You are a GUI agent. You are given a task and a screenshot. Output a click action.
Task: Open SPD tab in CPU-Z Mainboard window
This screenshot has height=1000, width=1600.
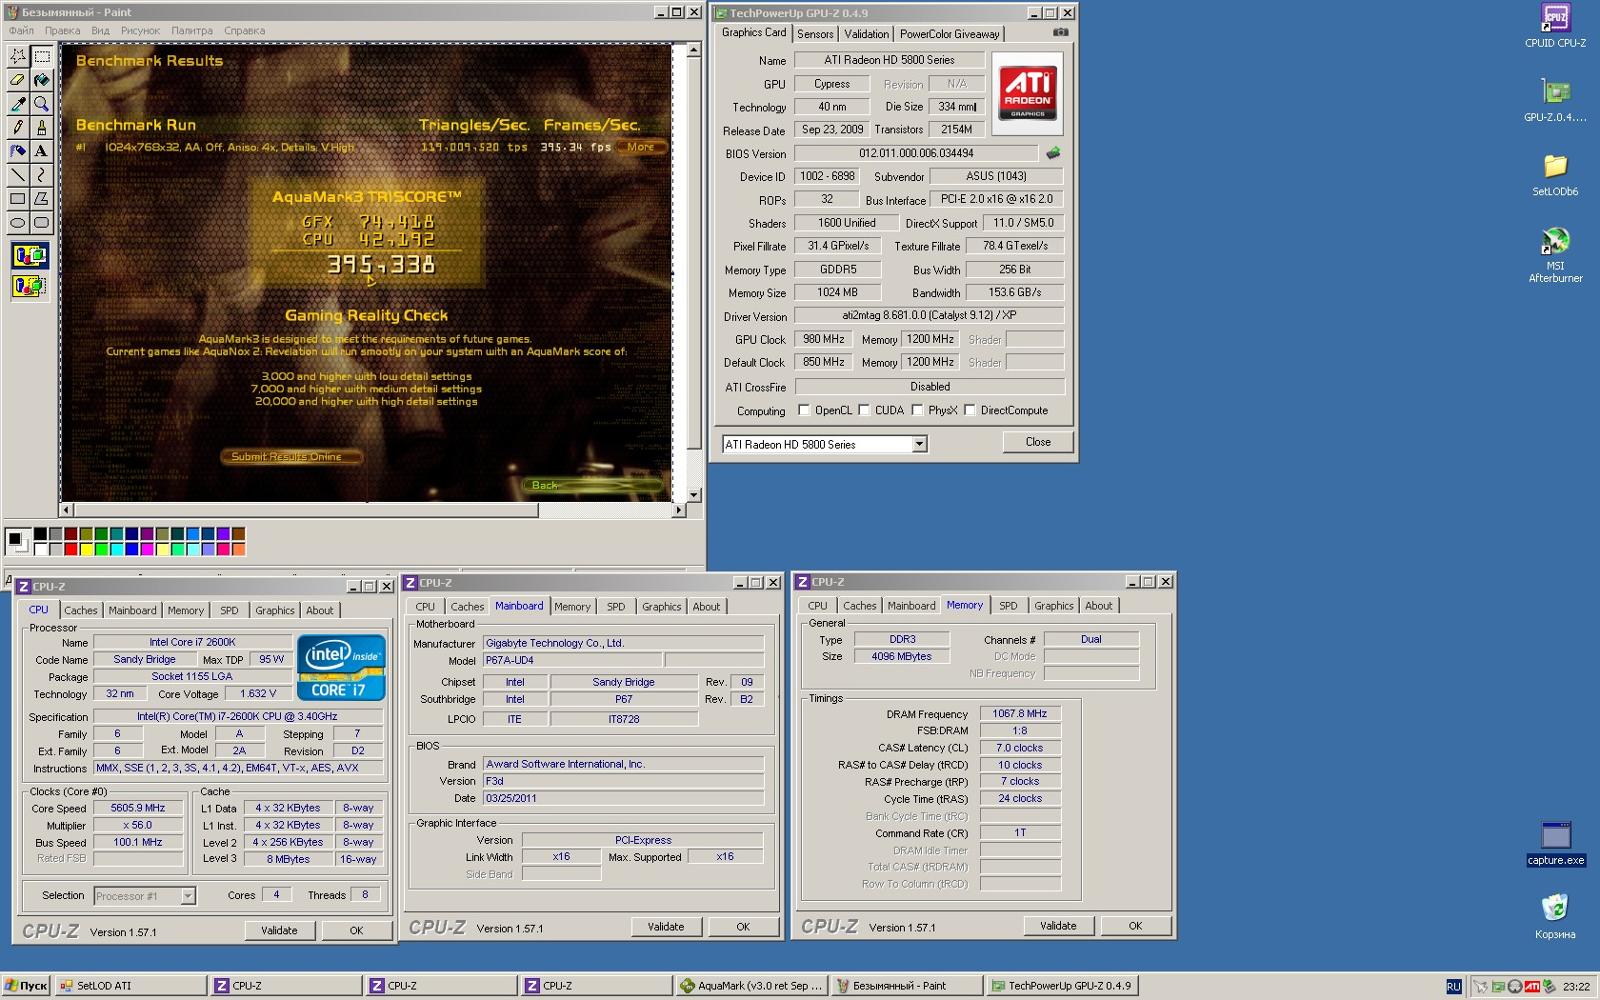[x=616, y=607]
